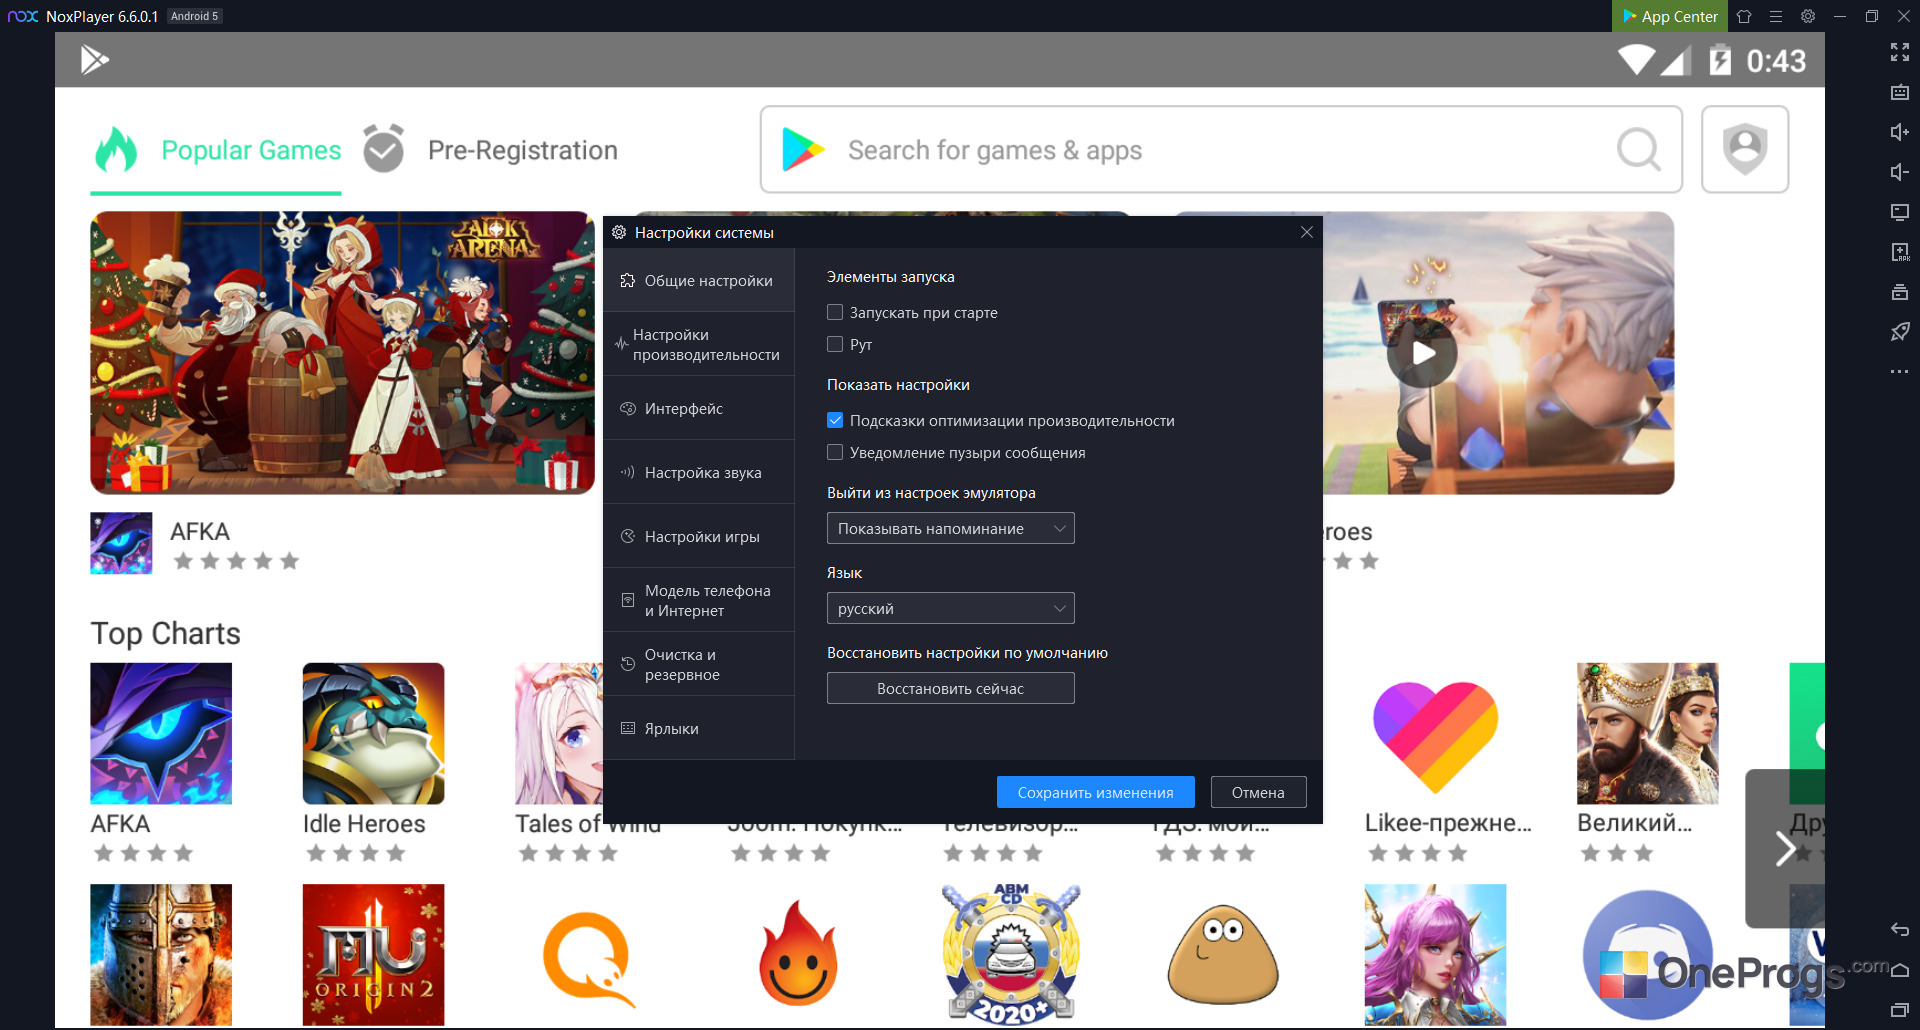Open "Настройка звука" section
This screenshot has height=1030, width=1920.
pyautogui.click(x=699, y=472)
